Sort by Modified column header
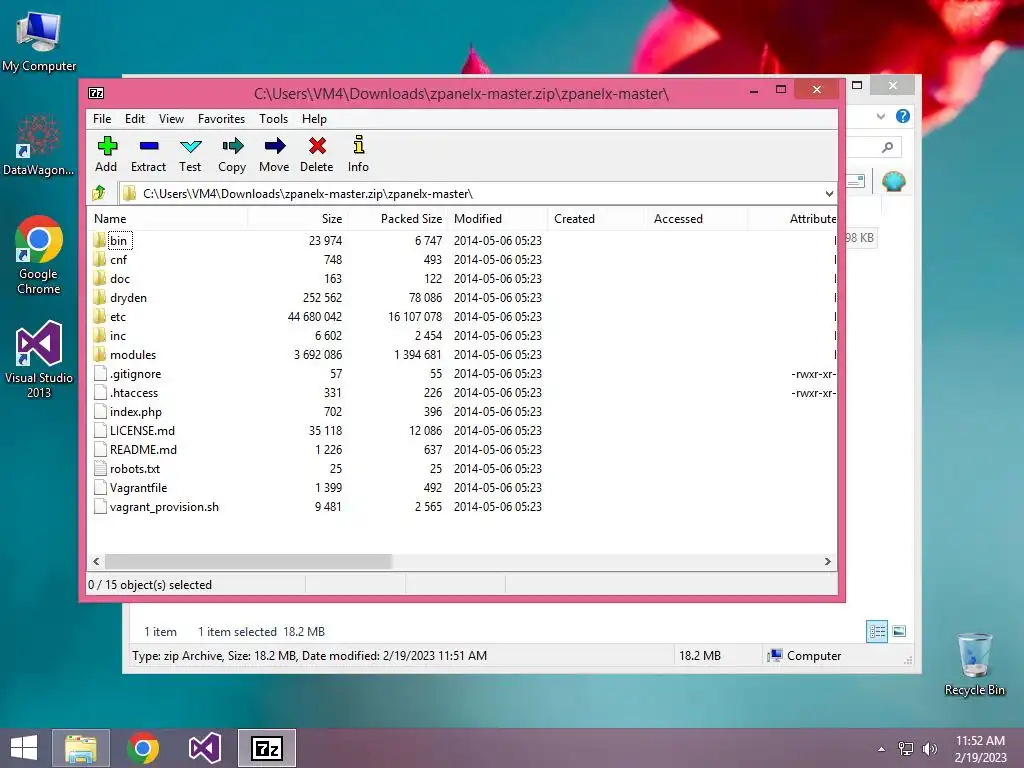This screenshot has width=1024, height=768. 498,219
